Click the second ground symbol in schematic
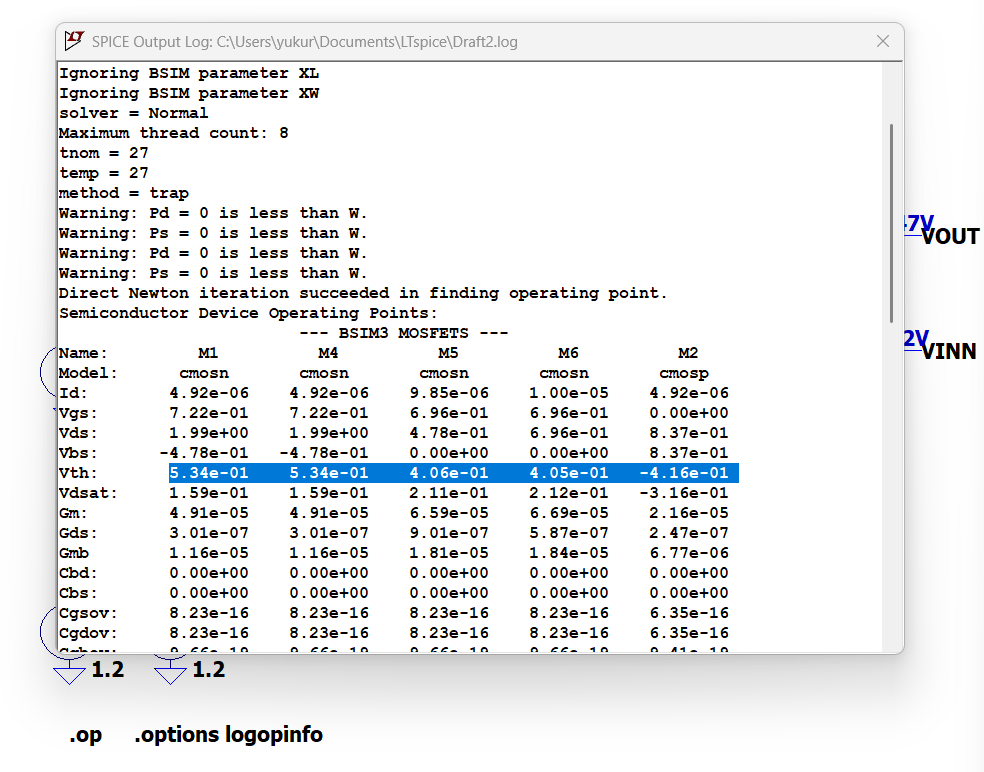 click(x=170, y=675)
